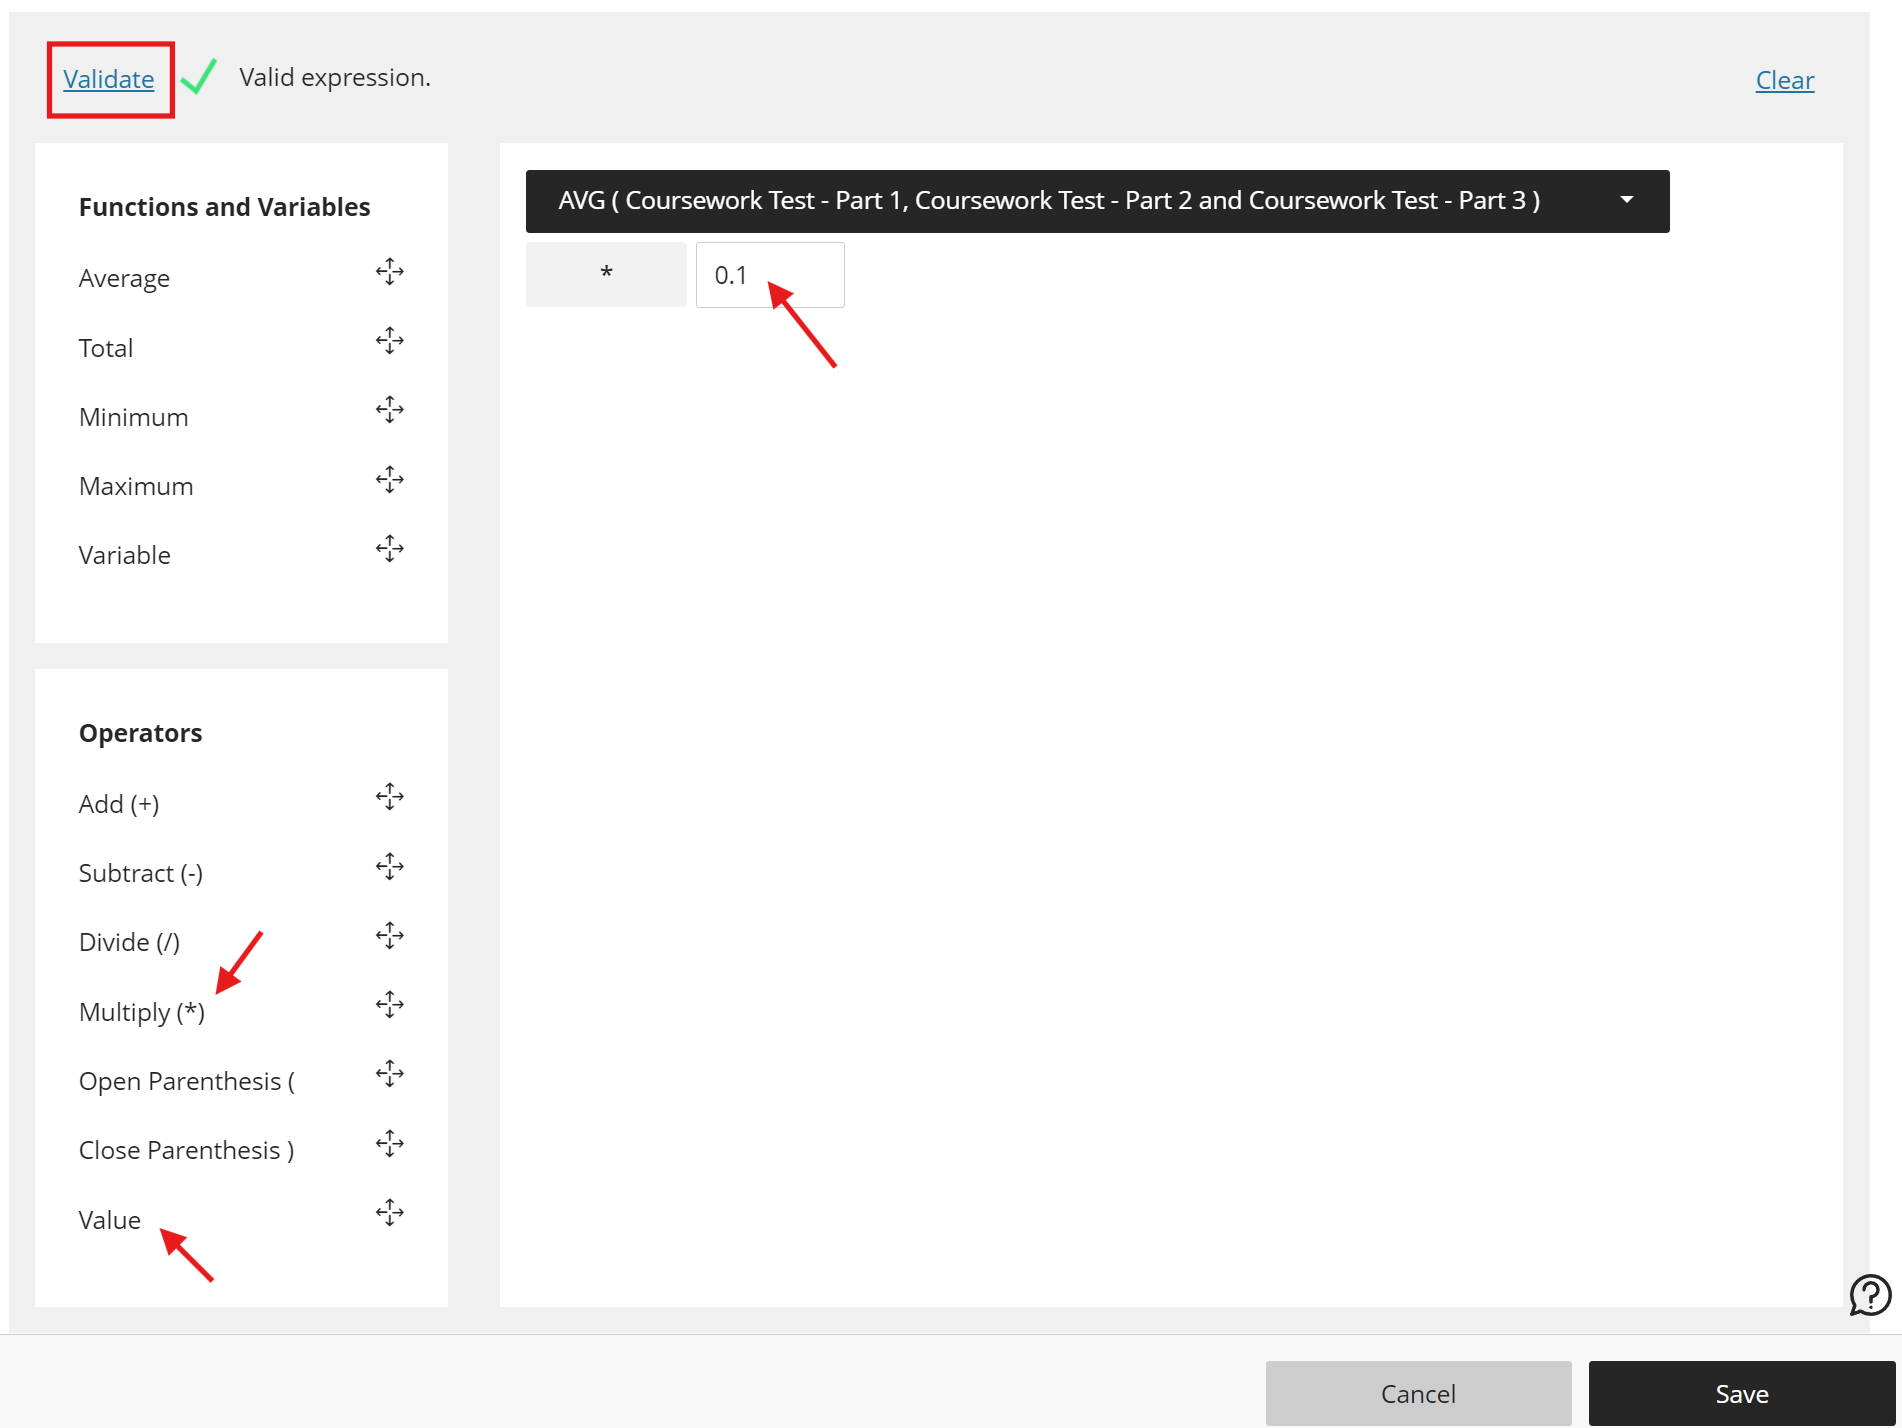Click the Operators heading
The image size is (1902, 1428).
tap(141, 733)
